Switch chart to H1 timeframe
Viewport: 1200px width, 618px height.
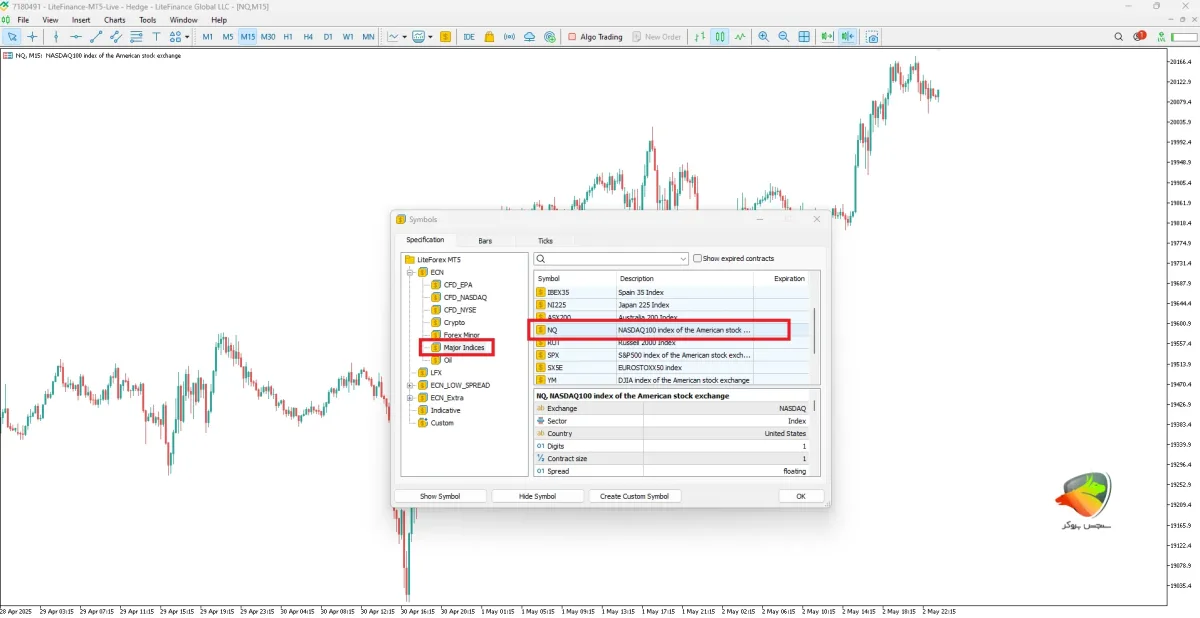click(x=288, y=37)
